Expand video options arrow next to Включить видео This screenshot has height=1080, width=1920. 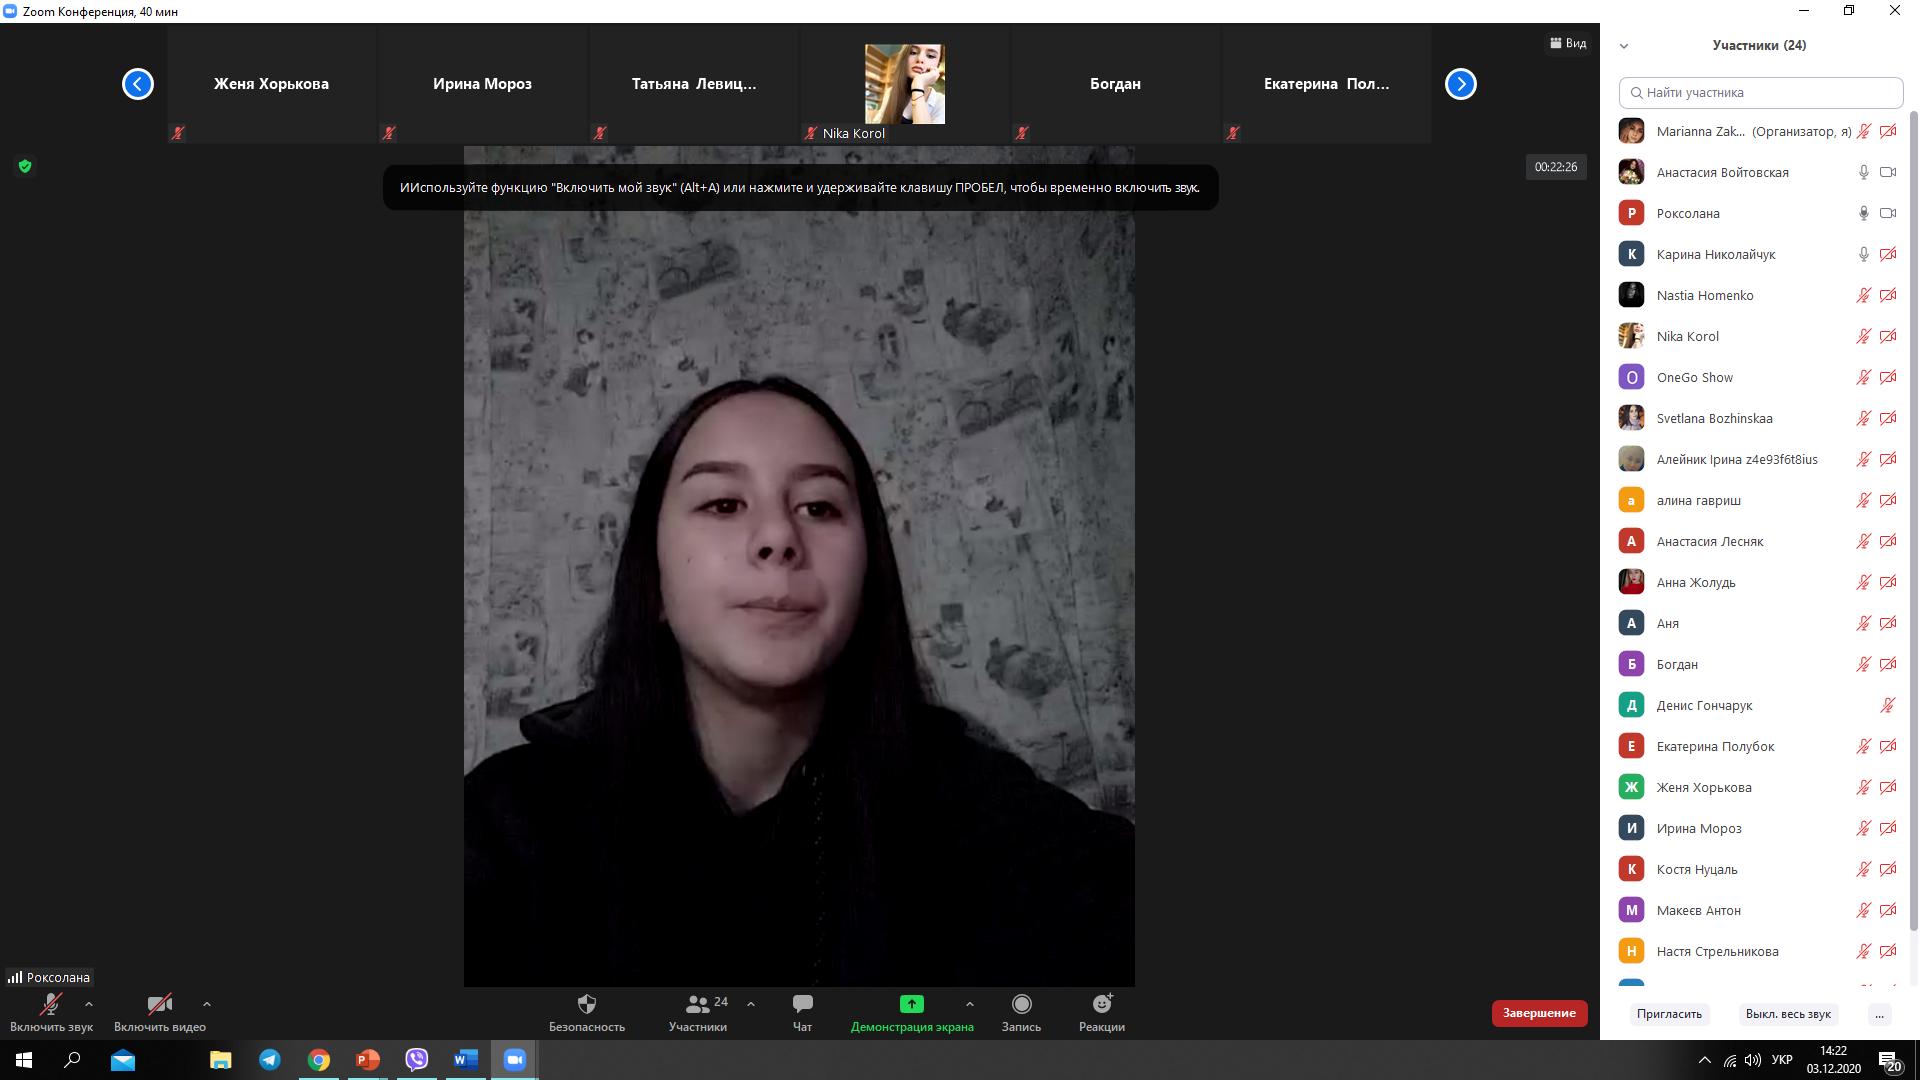coord(207,1004)
